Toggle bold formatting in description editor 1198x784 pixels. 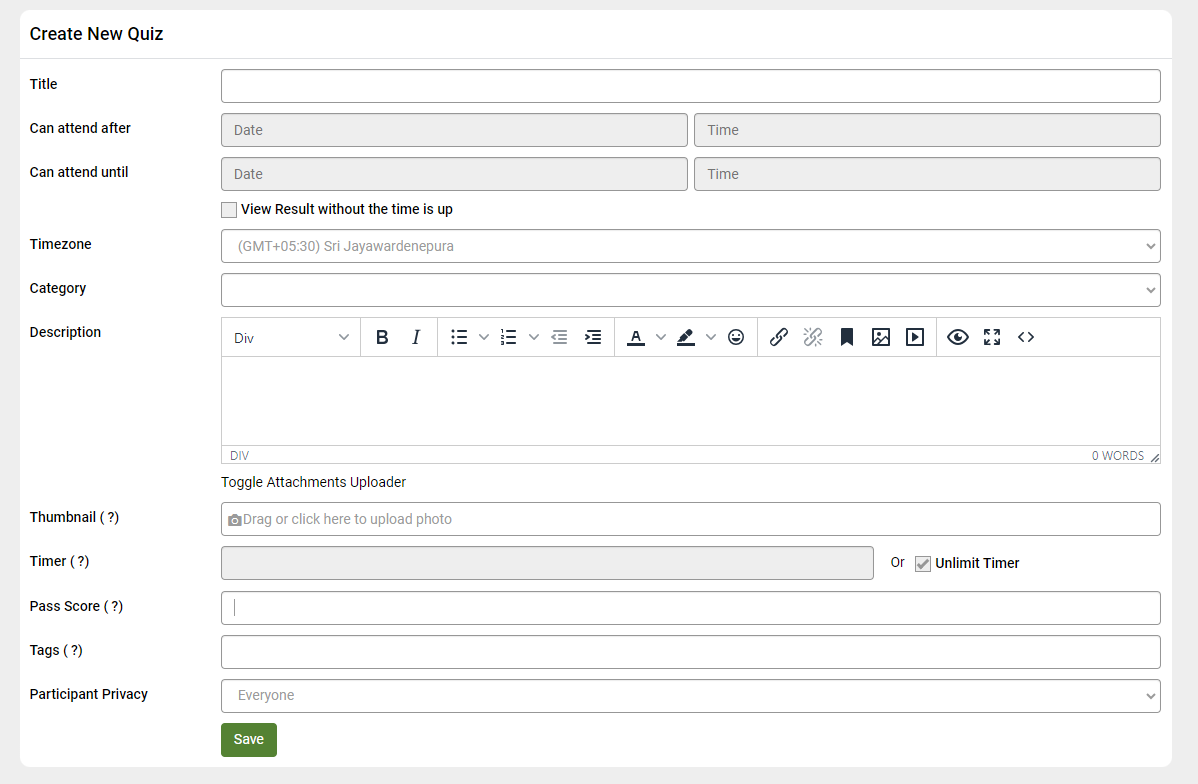382,338
